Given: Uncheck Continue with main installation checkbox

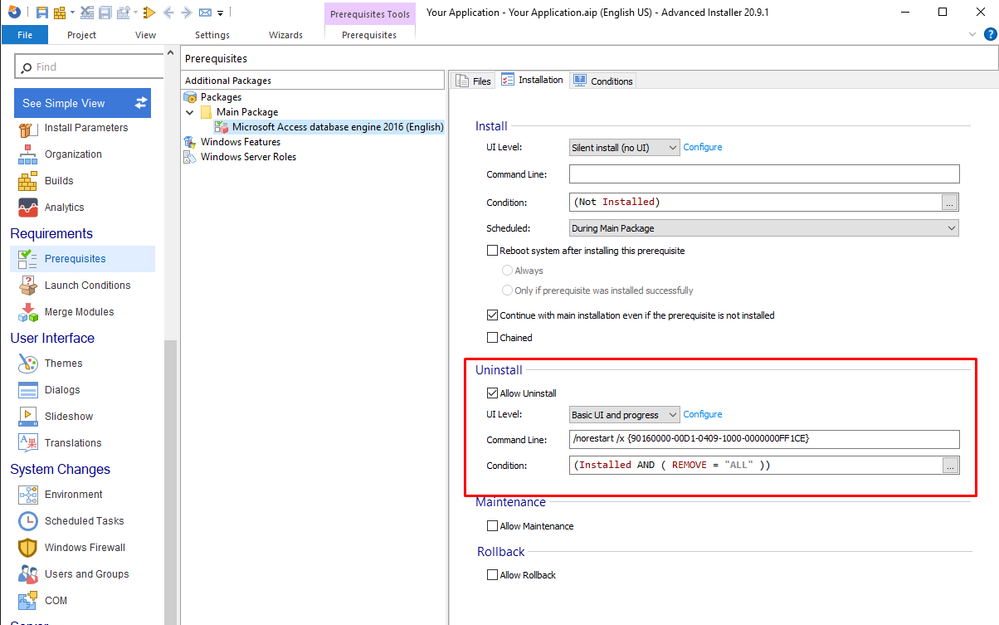Looking at the screenshot, I should pyautogui.click(x=492, y=315).
